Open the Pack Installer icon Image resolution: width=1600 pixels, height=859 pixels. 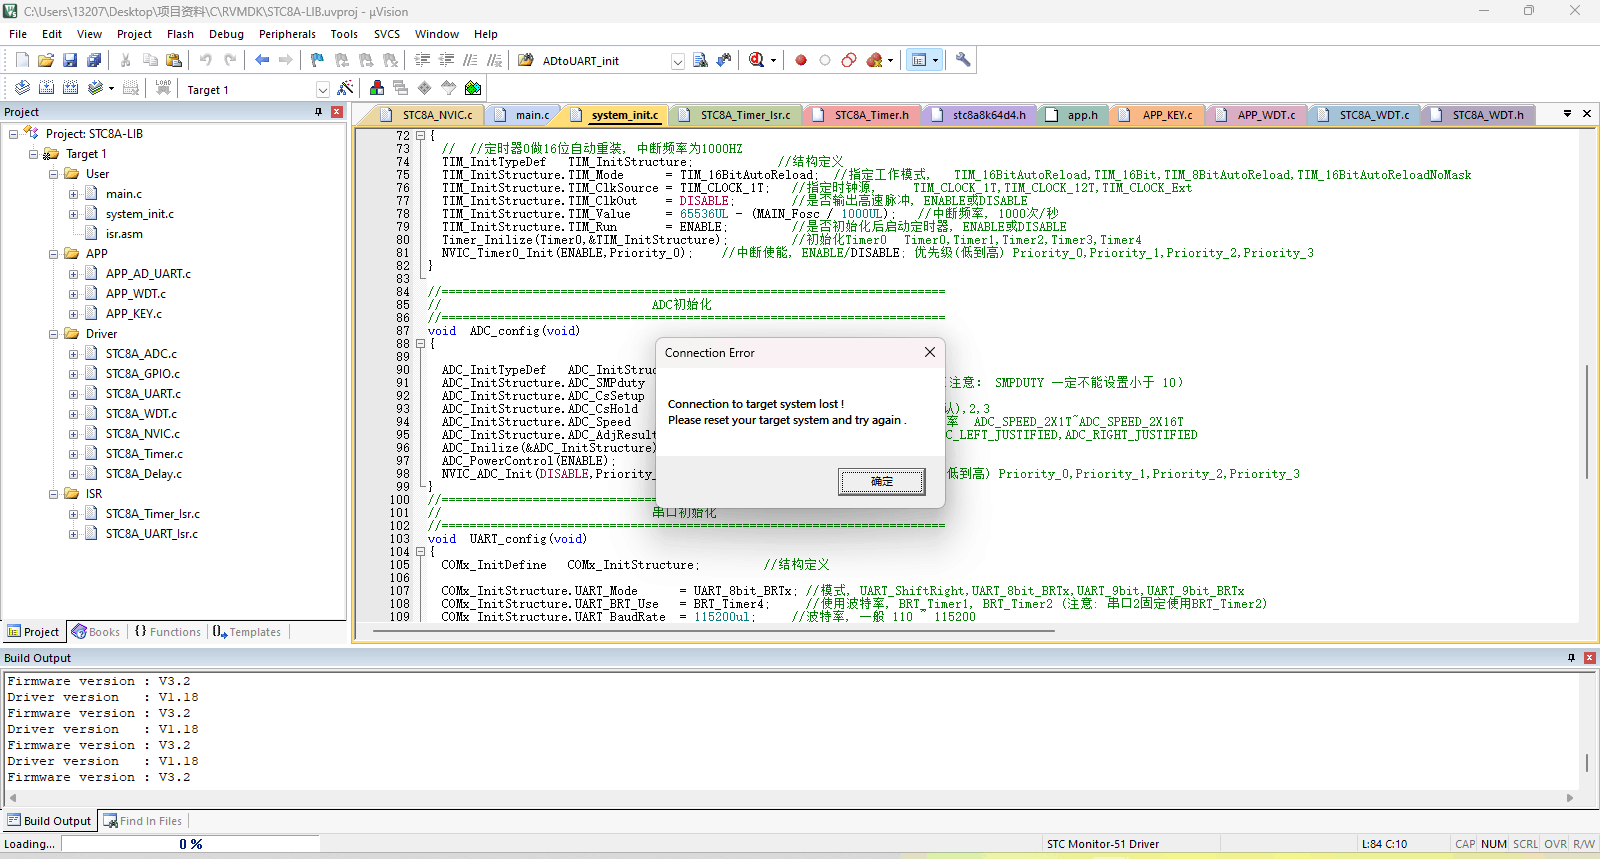click(473, 88)
